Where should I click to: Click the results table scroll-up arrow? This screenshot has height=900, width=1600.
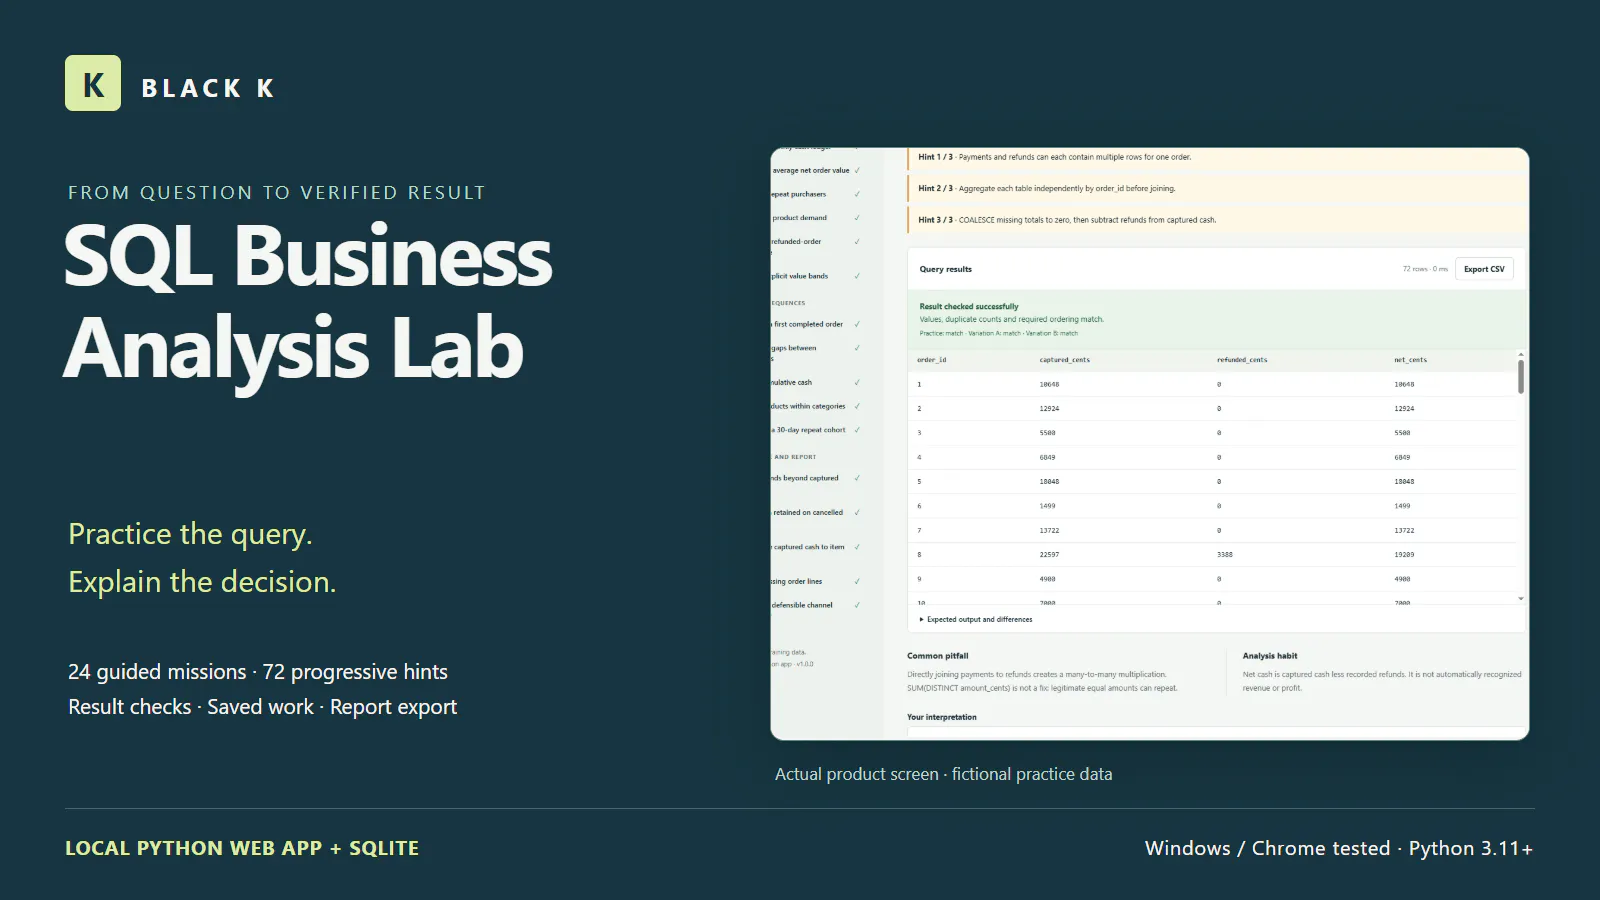click(1521, 355)
